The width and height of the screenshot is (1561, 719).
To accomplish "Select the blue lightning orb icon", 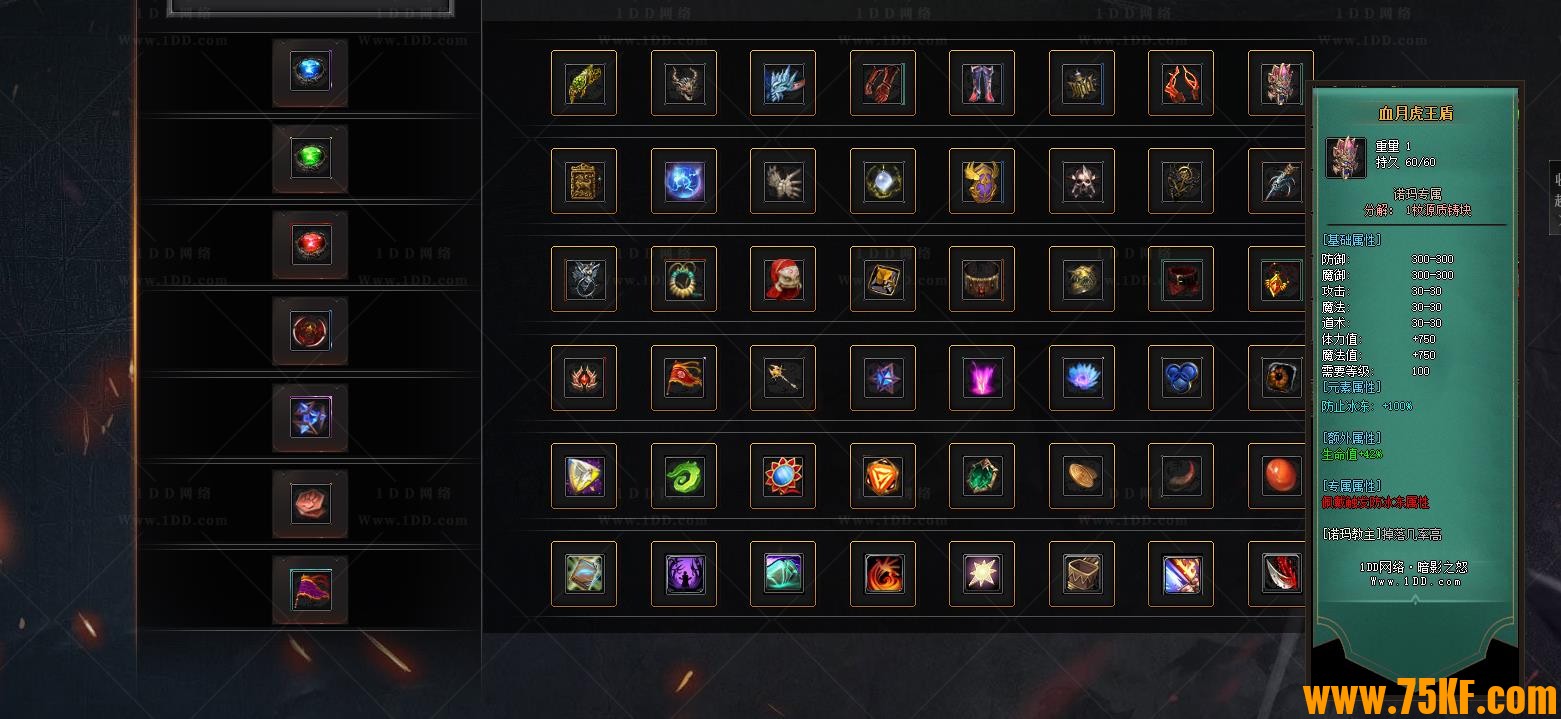I will click(684, 181).
